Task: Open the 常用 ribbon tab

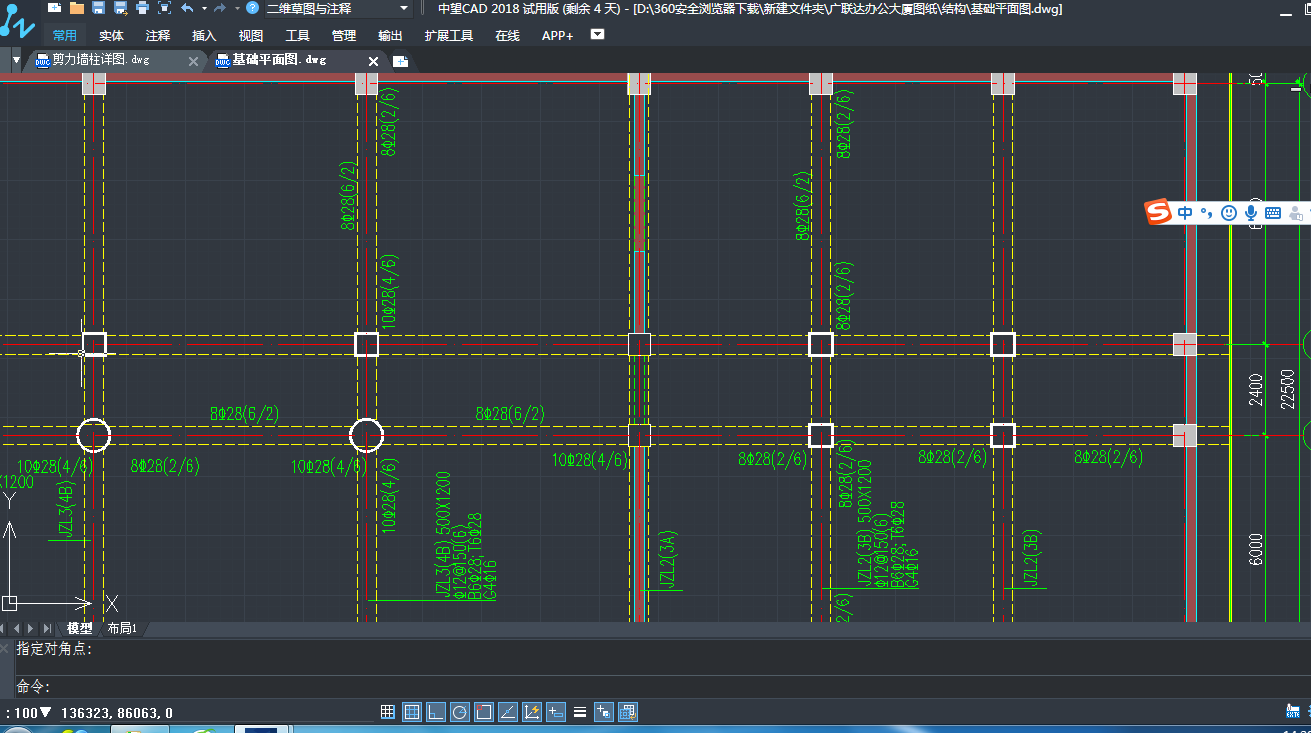Action: click(65, 35)
